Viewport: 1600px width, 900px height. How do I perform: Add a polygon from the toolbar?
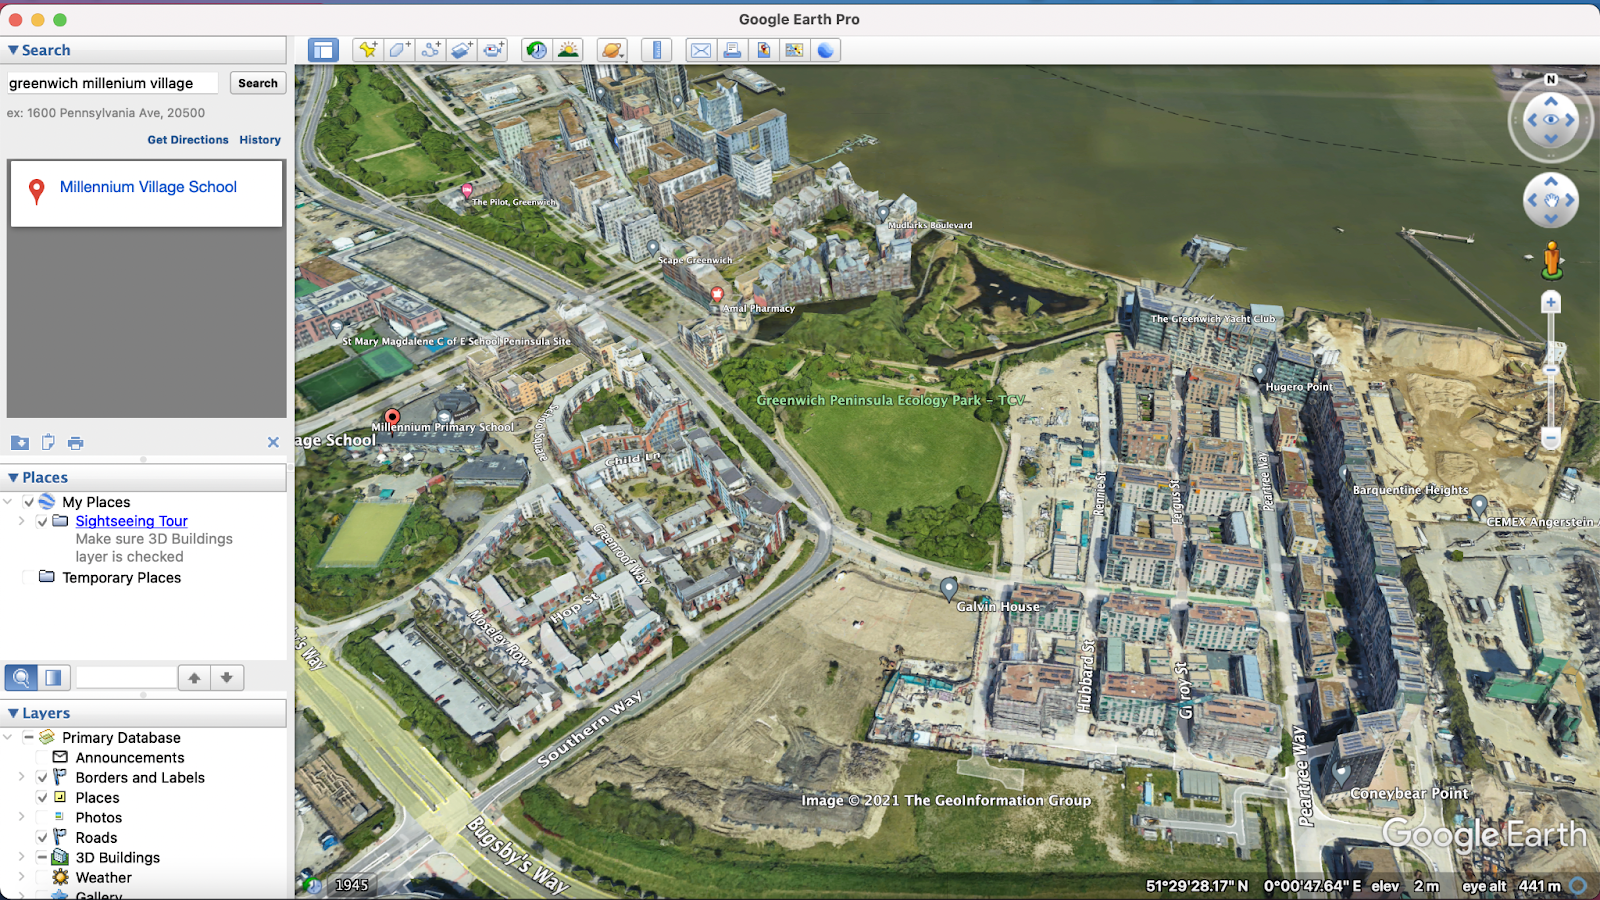click(x=400, y=50)
